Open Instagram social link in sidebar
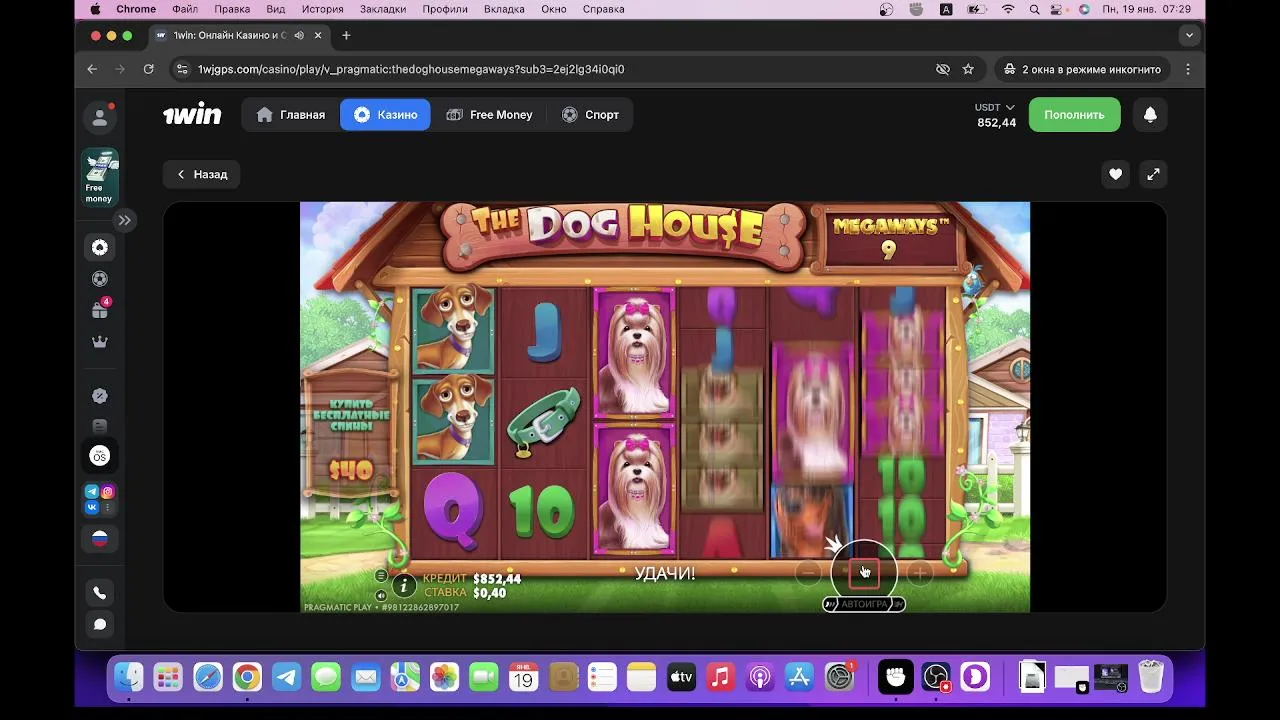Viewport: 1280px width, 720px height. click(x=108, y=491)
